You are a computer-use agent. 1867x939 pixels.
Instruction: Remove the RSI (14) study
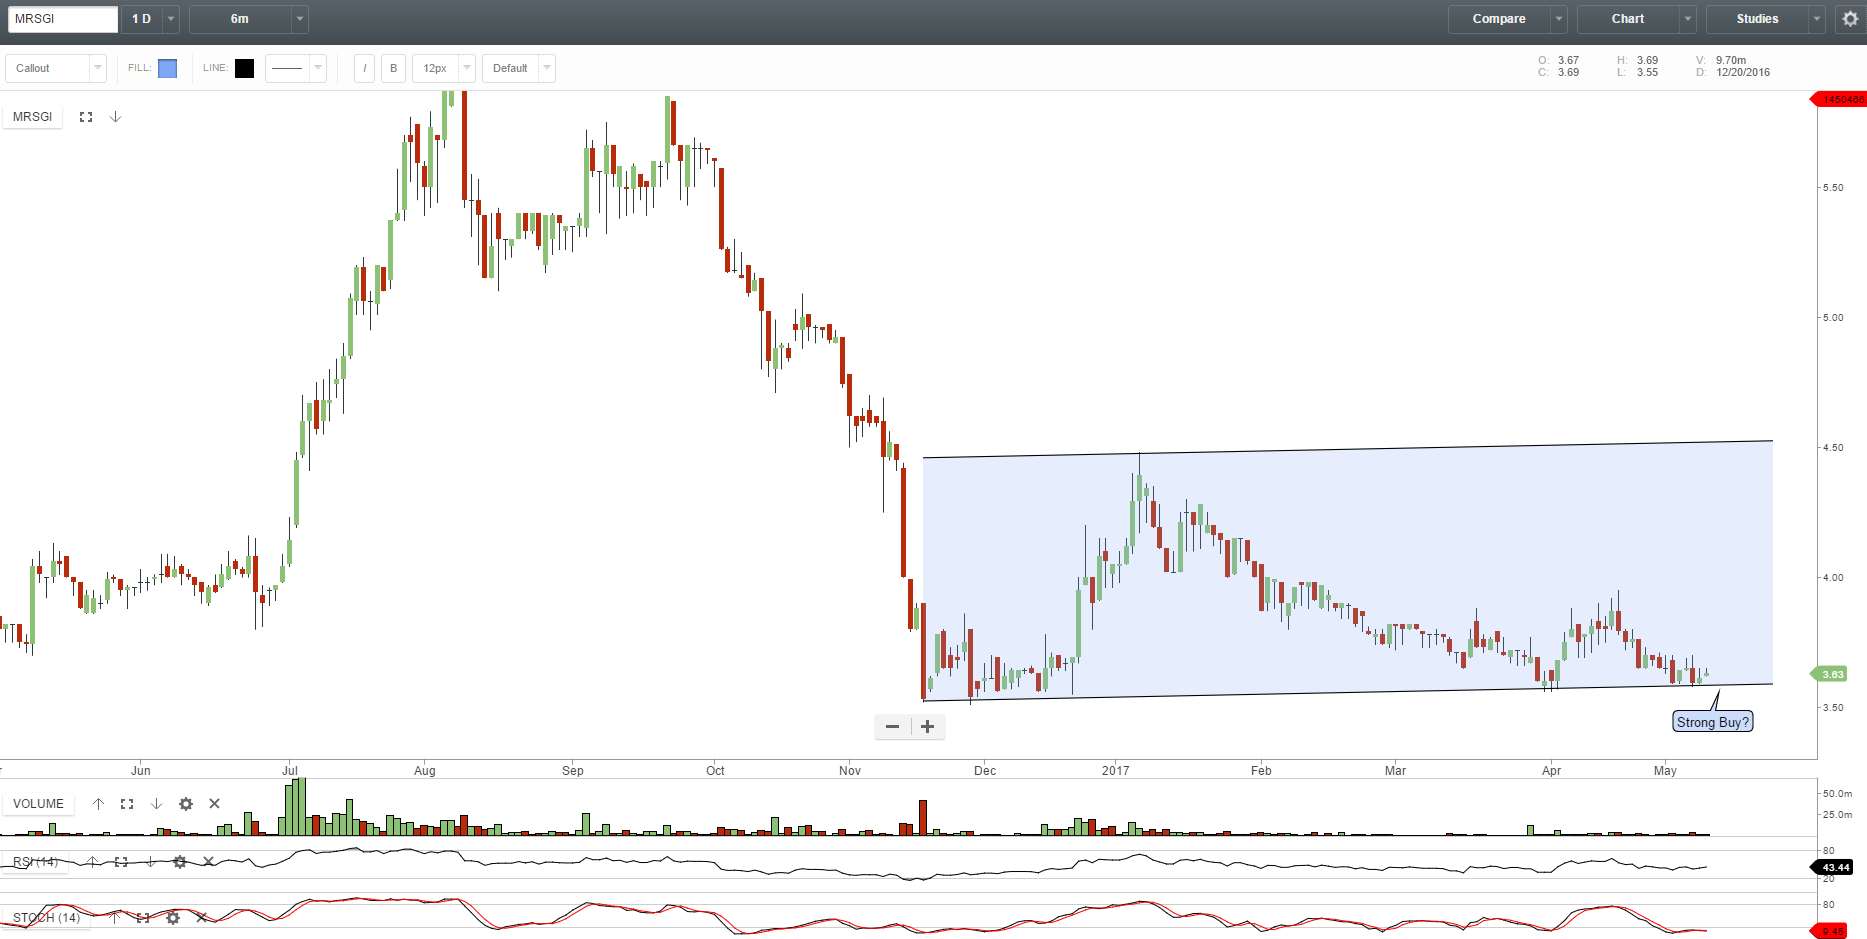[208, 862]
